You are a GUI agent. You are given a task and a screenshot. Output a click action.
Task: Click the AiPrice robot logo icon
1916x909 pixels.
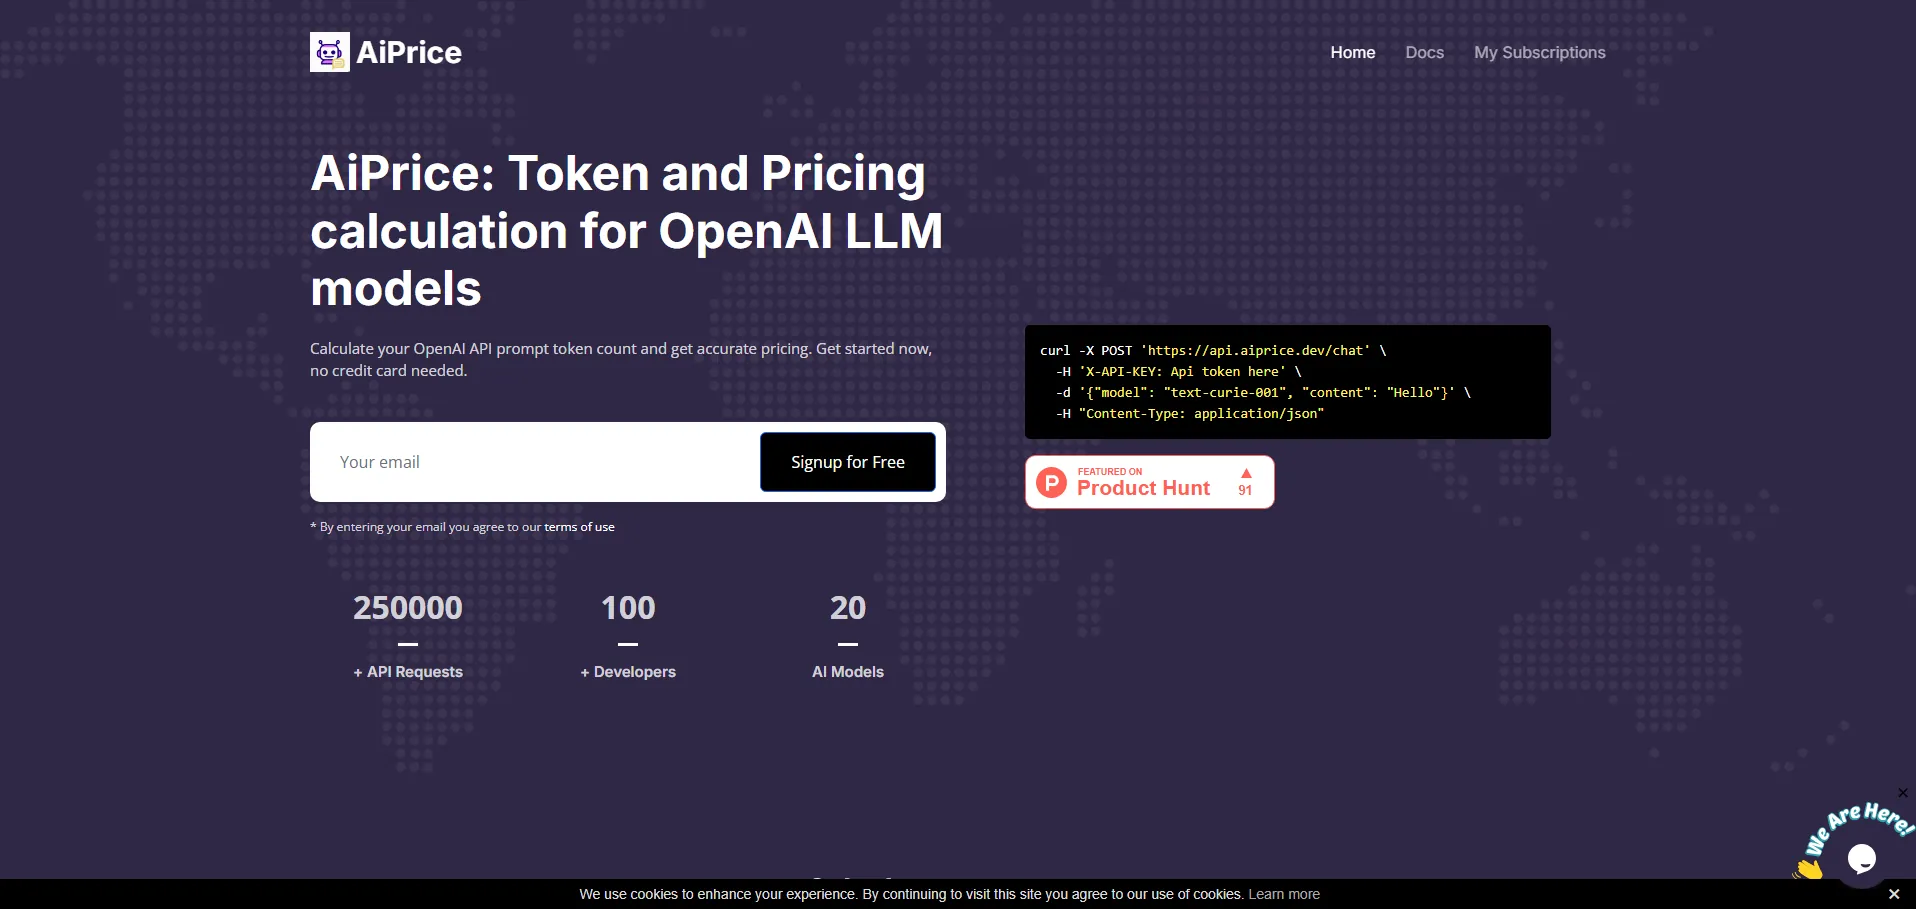(329, 52)
